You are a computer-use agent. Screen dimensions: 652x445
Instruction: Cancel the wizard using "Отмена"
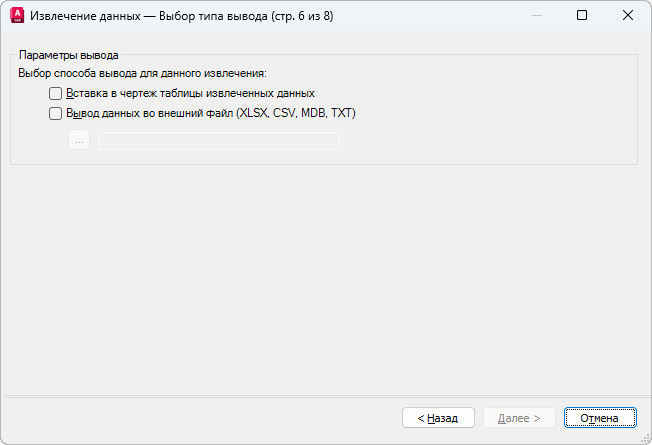[x=599, y=418]
